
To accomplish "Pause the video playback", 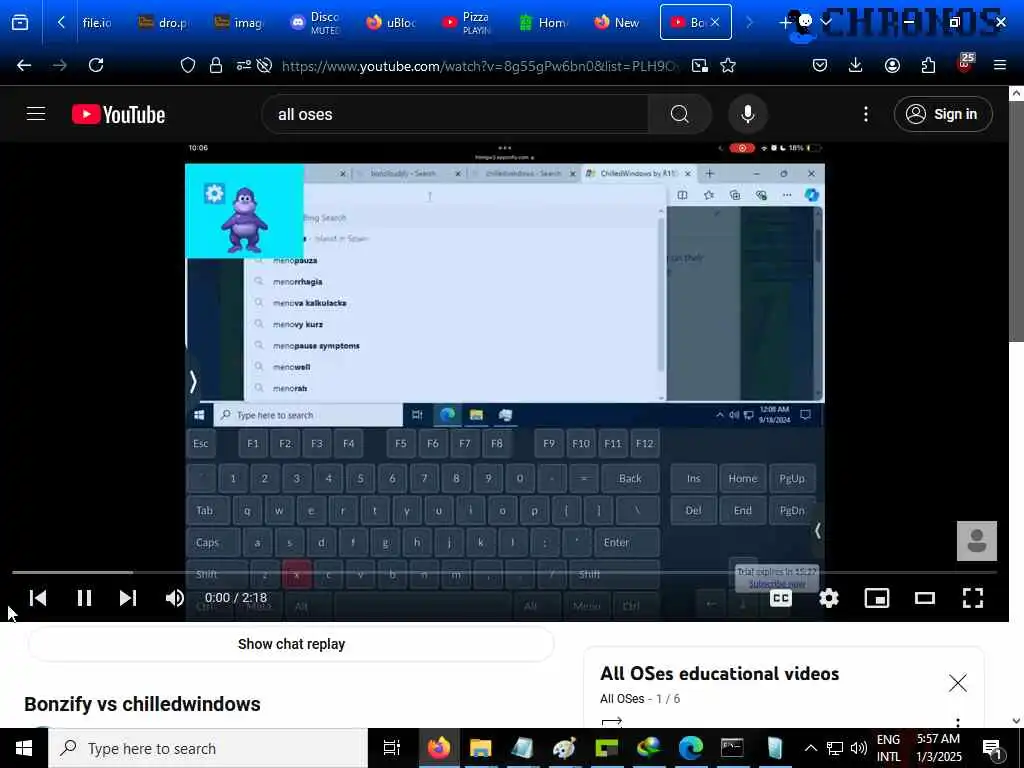I will click(x=84, y=598).
